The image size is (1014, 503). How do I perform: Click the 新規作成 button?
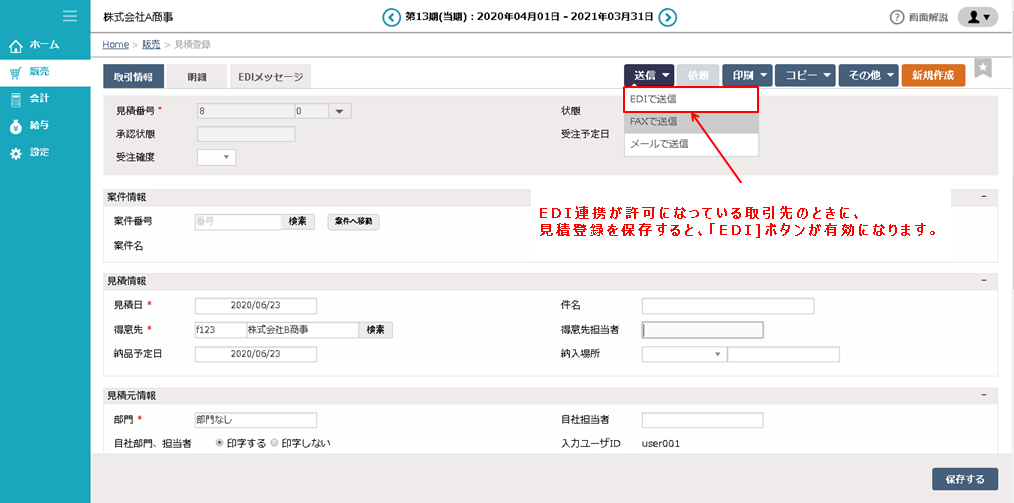pos(933,75)
